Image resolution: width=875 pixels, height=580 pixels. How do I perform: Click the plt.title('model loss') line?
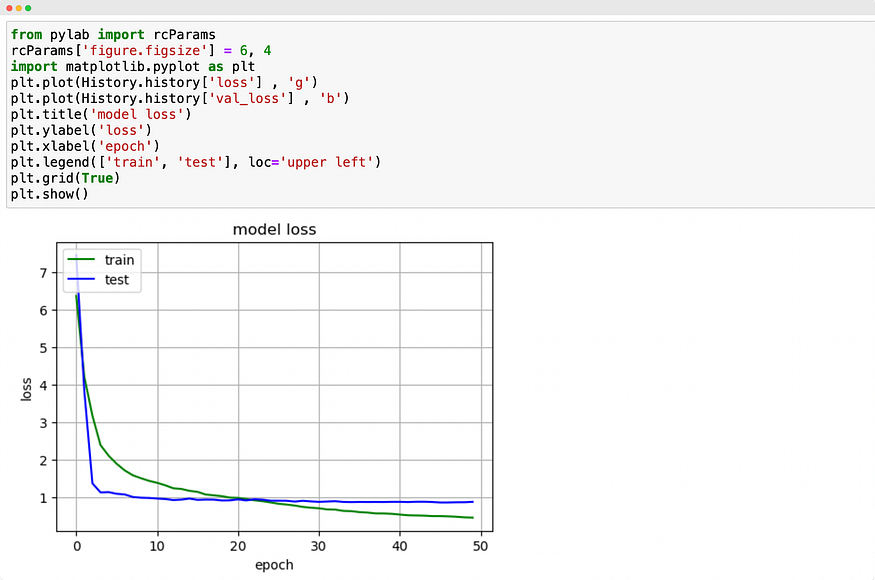point(101,114)
